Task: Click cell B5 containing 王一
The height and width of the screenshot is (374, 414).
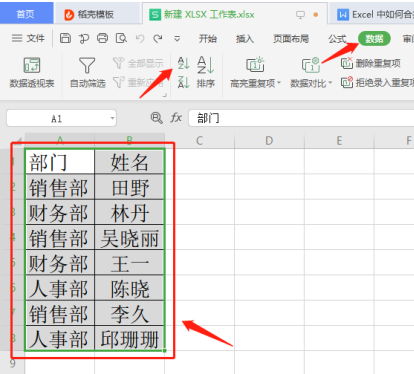Action: [x=129, y=263]
